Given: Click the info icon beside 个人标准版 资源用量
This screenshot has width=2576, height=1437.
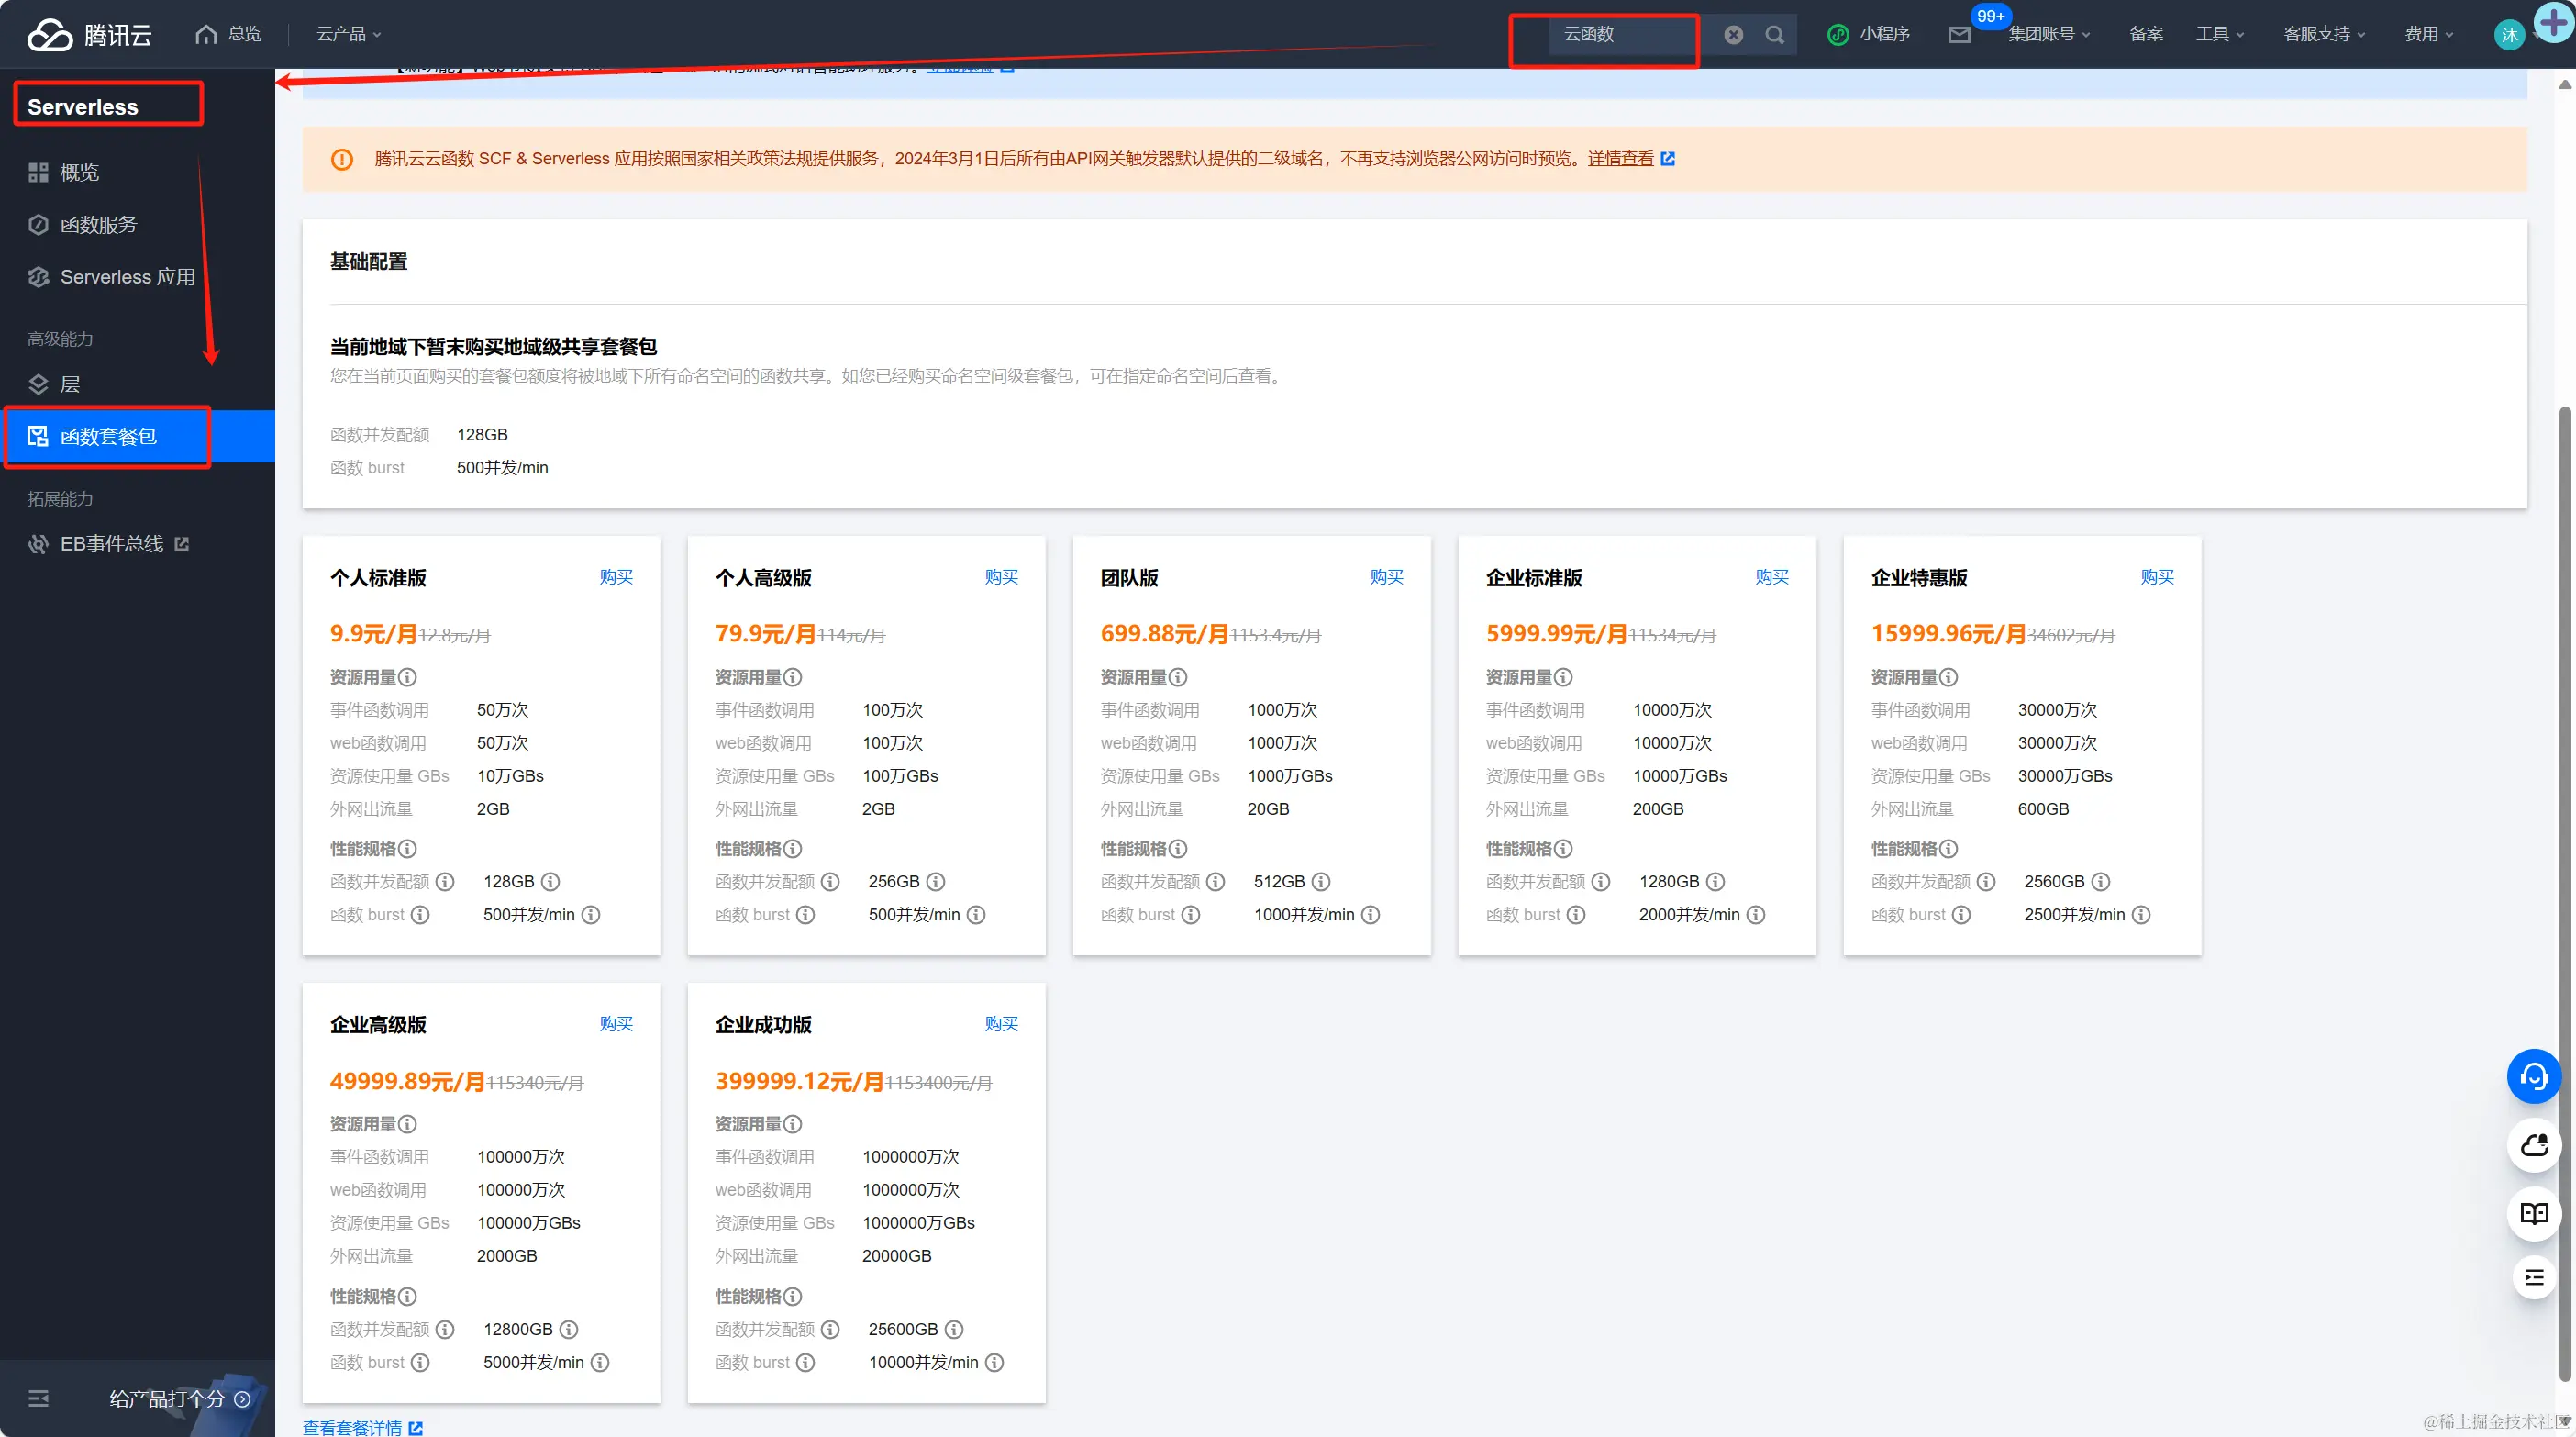Looking at the screenshot, I should [x=408, y=678].
